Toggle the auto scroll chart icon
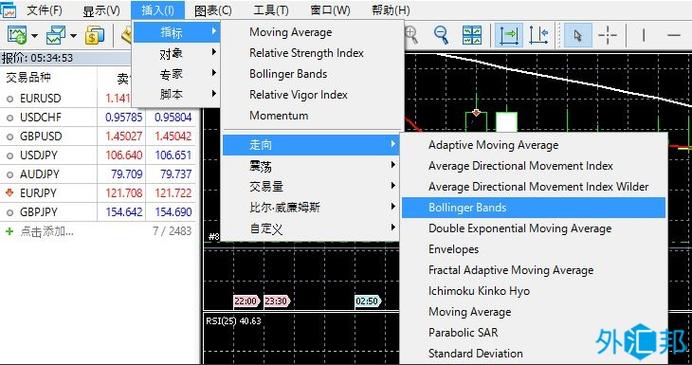This screenshot has width=692, height=365. click(x=508, y=35)
